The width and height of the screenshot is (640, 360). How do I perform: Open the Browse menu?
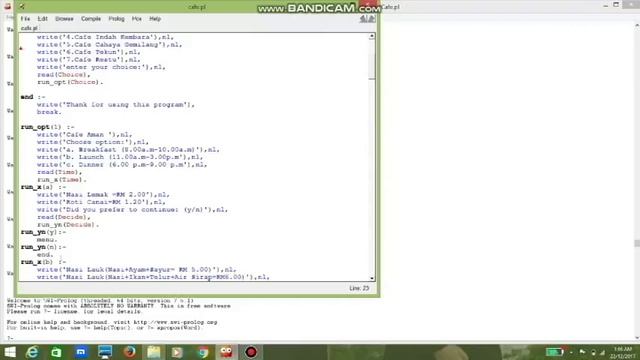coord(64,19)
